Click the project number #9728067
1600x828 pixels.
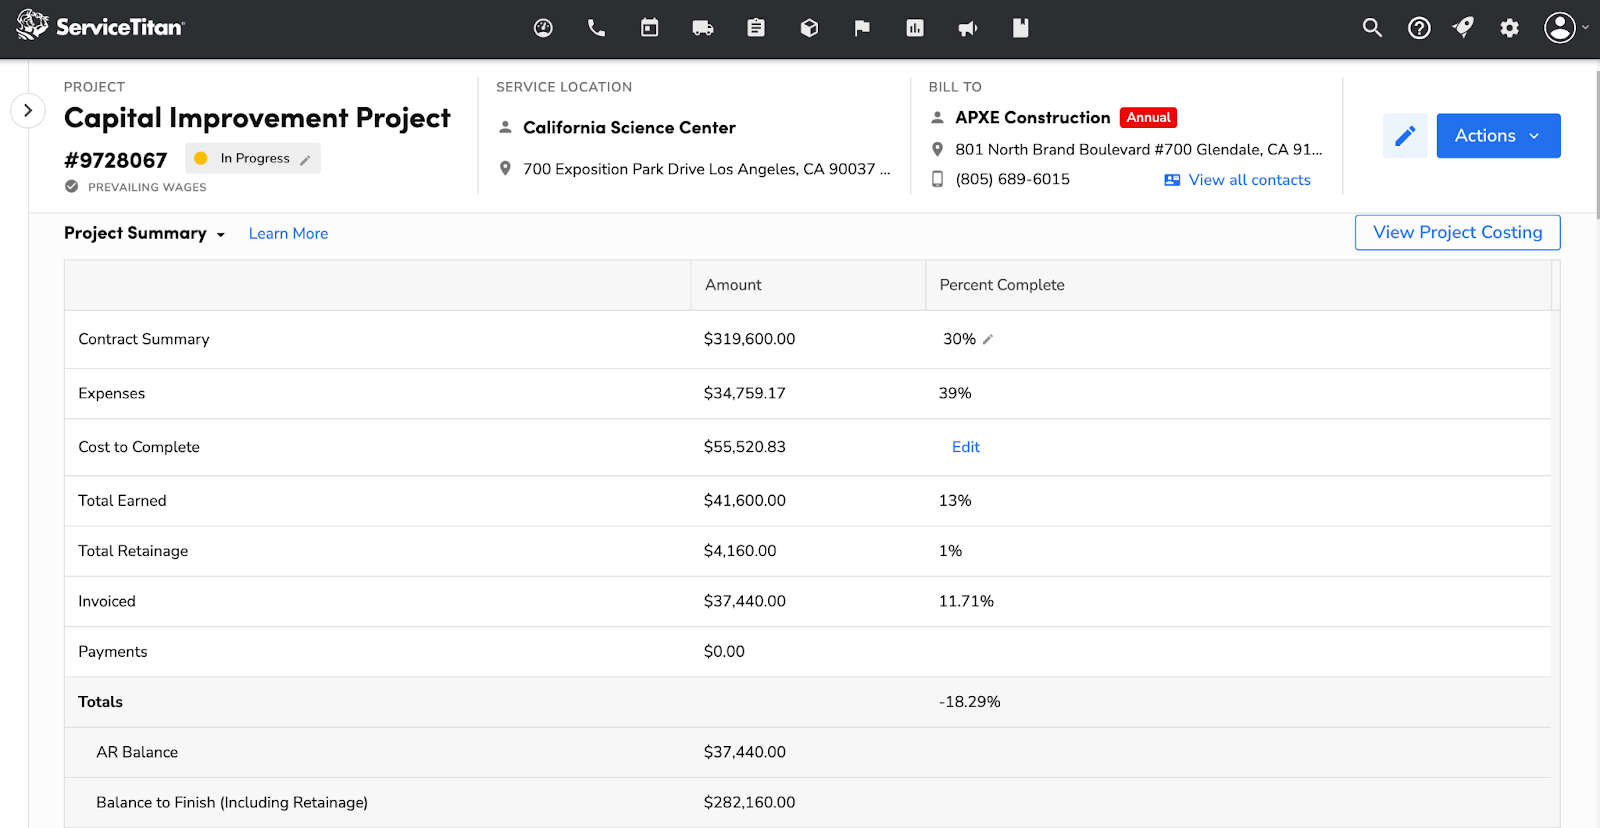click(x=116, y=160)
